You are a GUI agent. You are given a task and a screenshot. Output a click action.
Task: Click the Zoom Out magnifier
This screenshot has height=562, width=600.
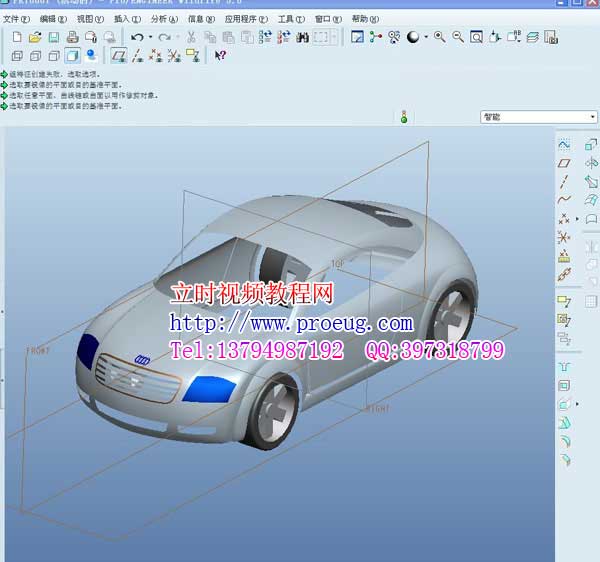pos(458,37)
